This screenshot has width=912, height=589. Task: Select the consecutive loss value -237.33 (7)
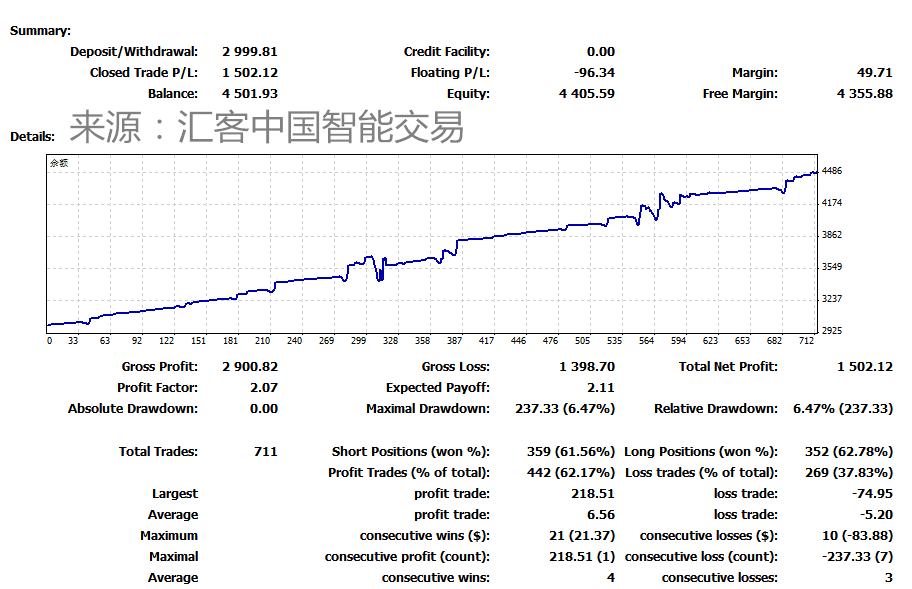click(857, 556)
